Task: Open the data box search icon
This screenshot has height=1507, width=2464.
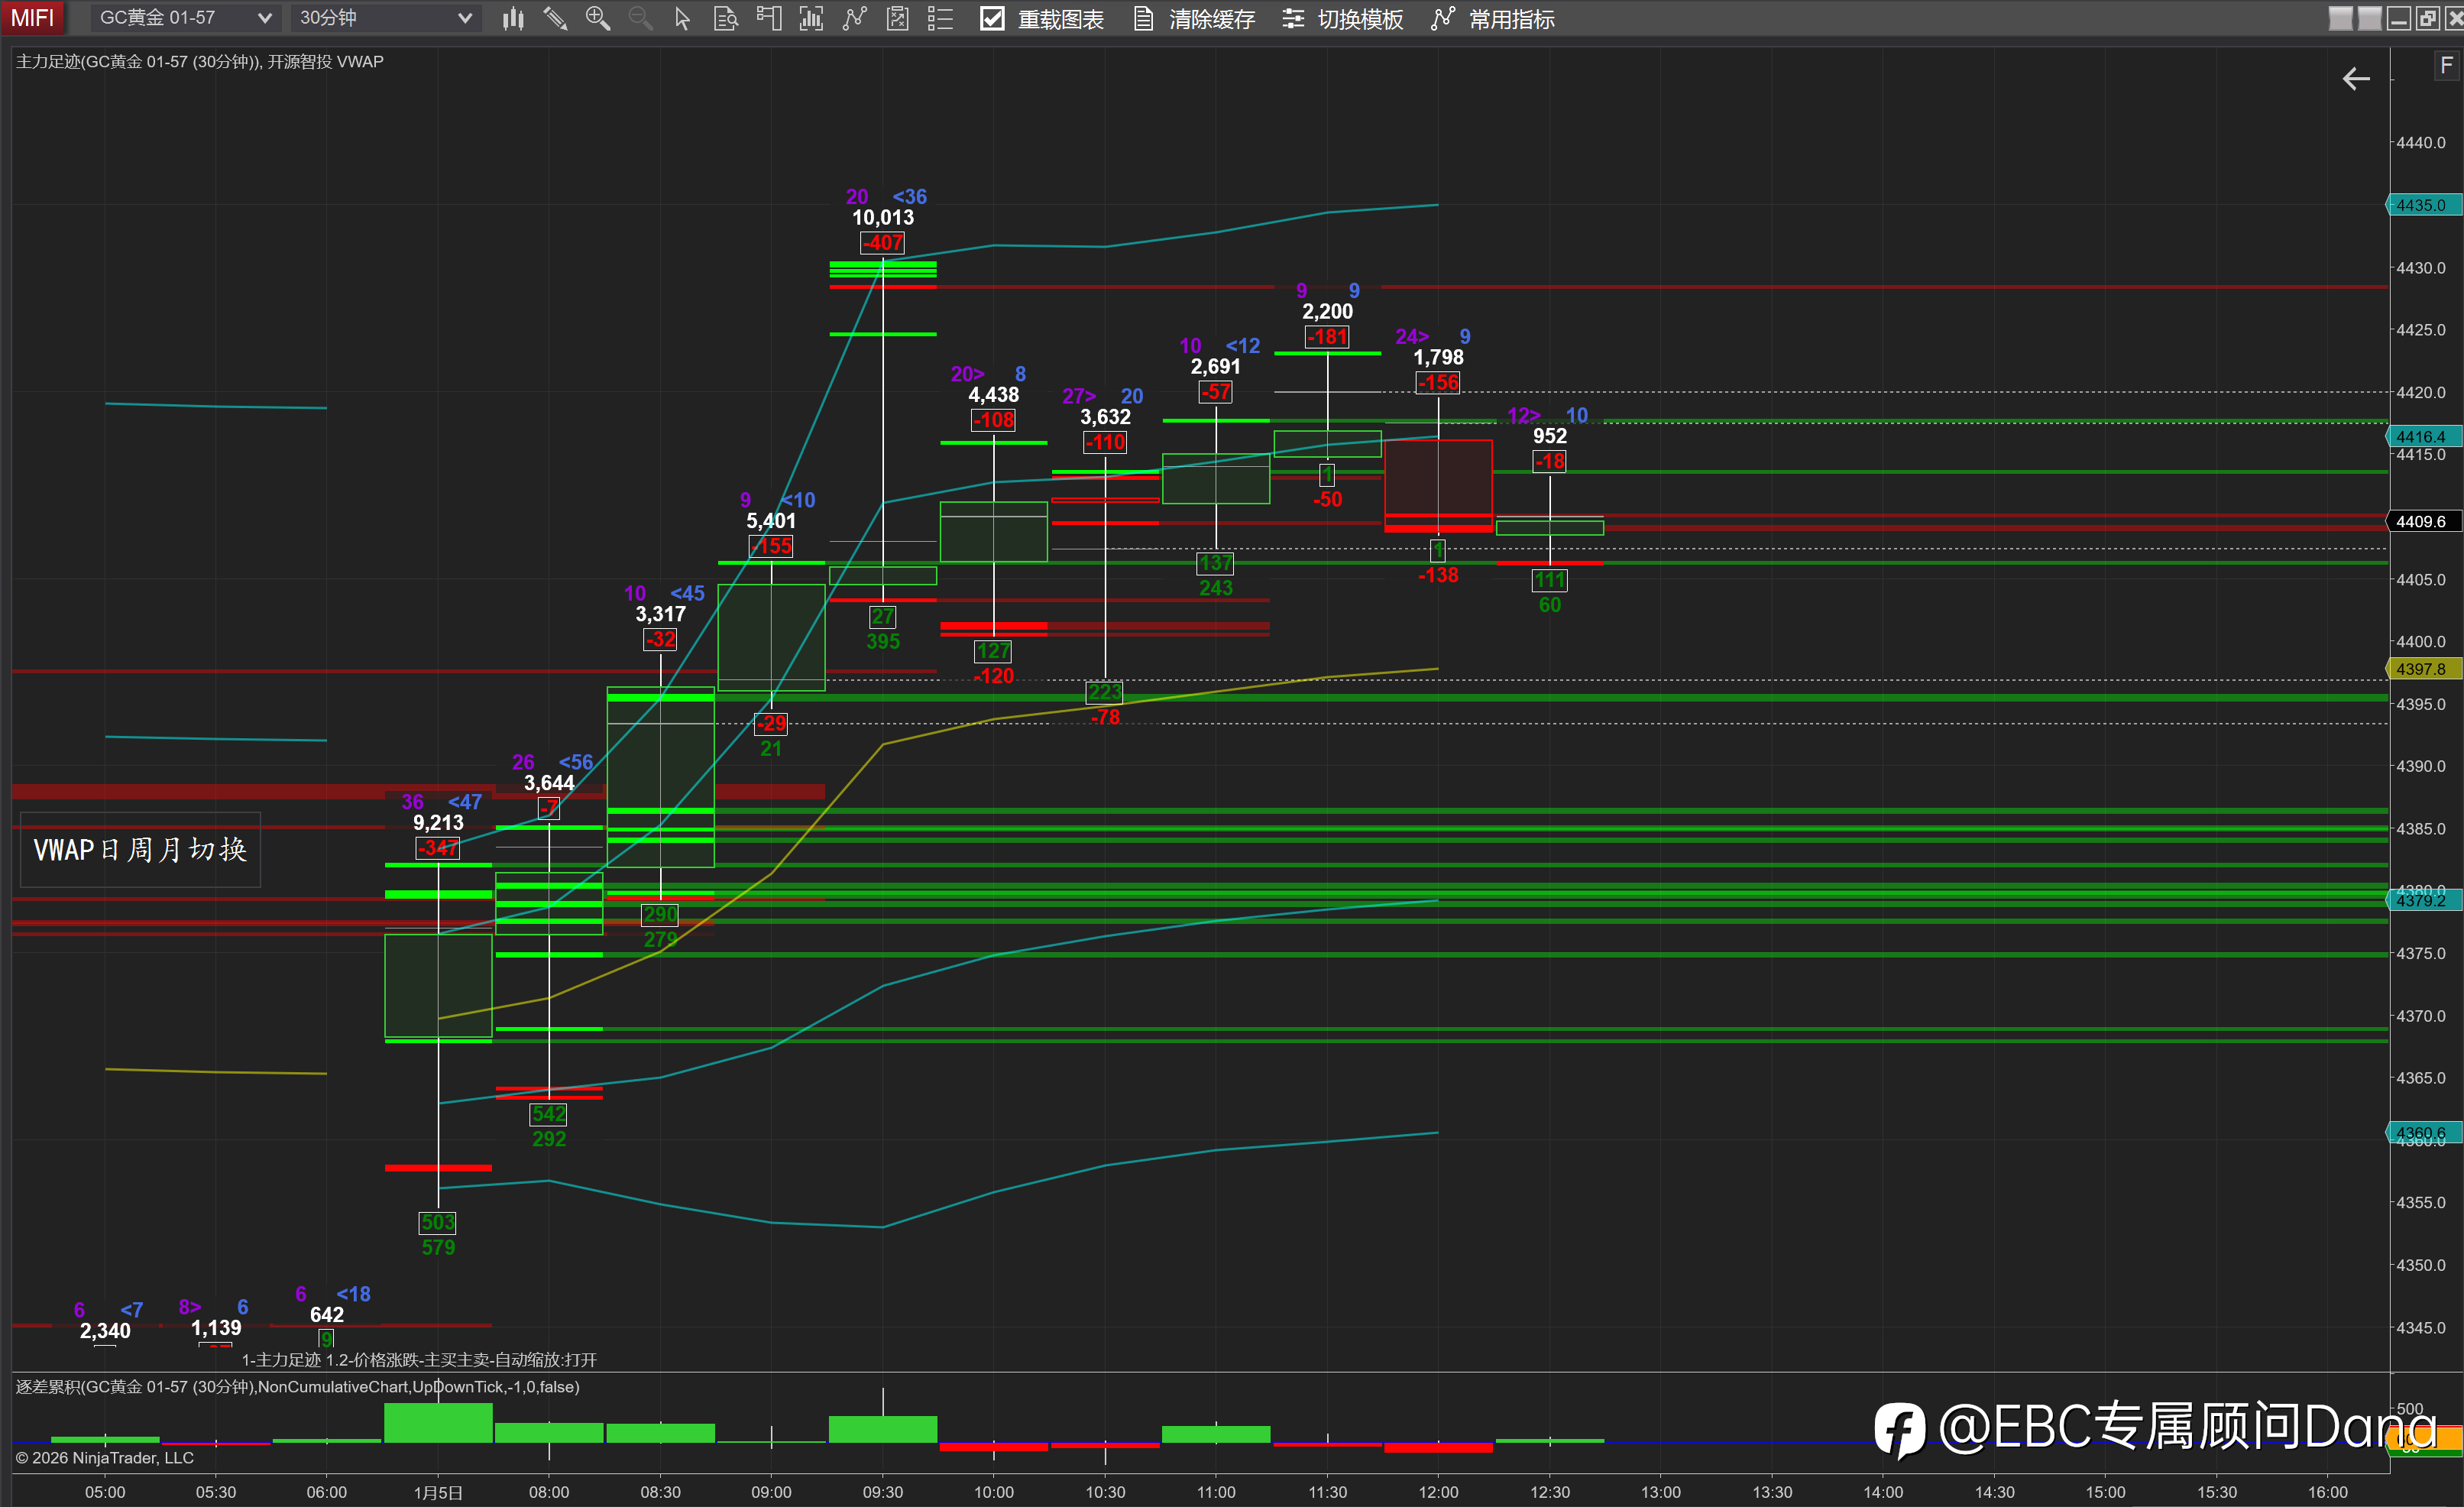Action: (x=726, y=18)
